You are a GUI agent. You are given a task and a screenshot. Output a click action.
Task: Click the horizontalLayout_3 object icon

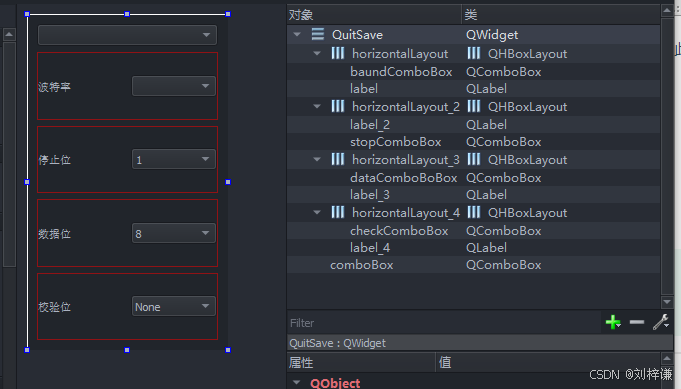[x=338, y=159]
